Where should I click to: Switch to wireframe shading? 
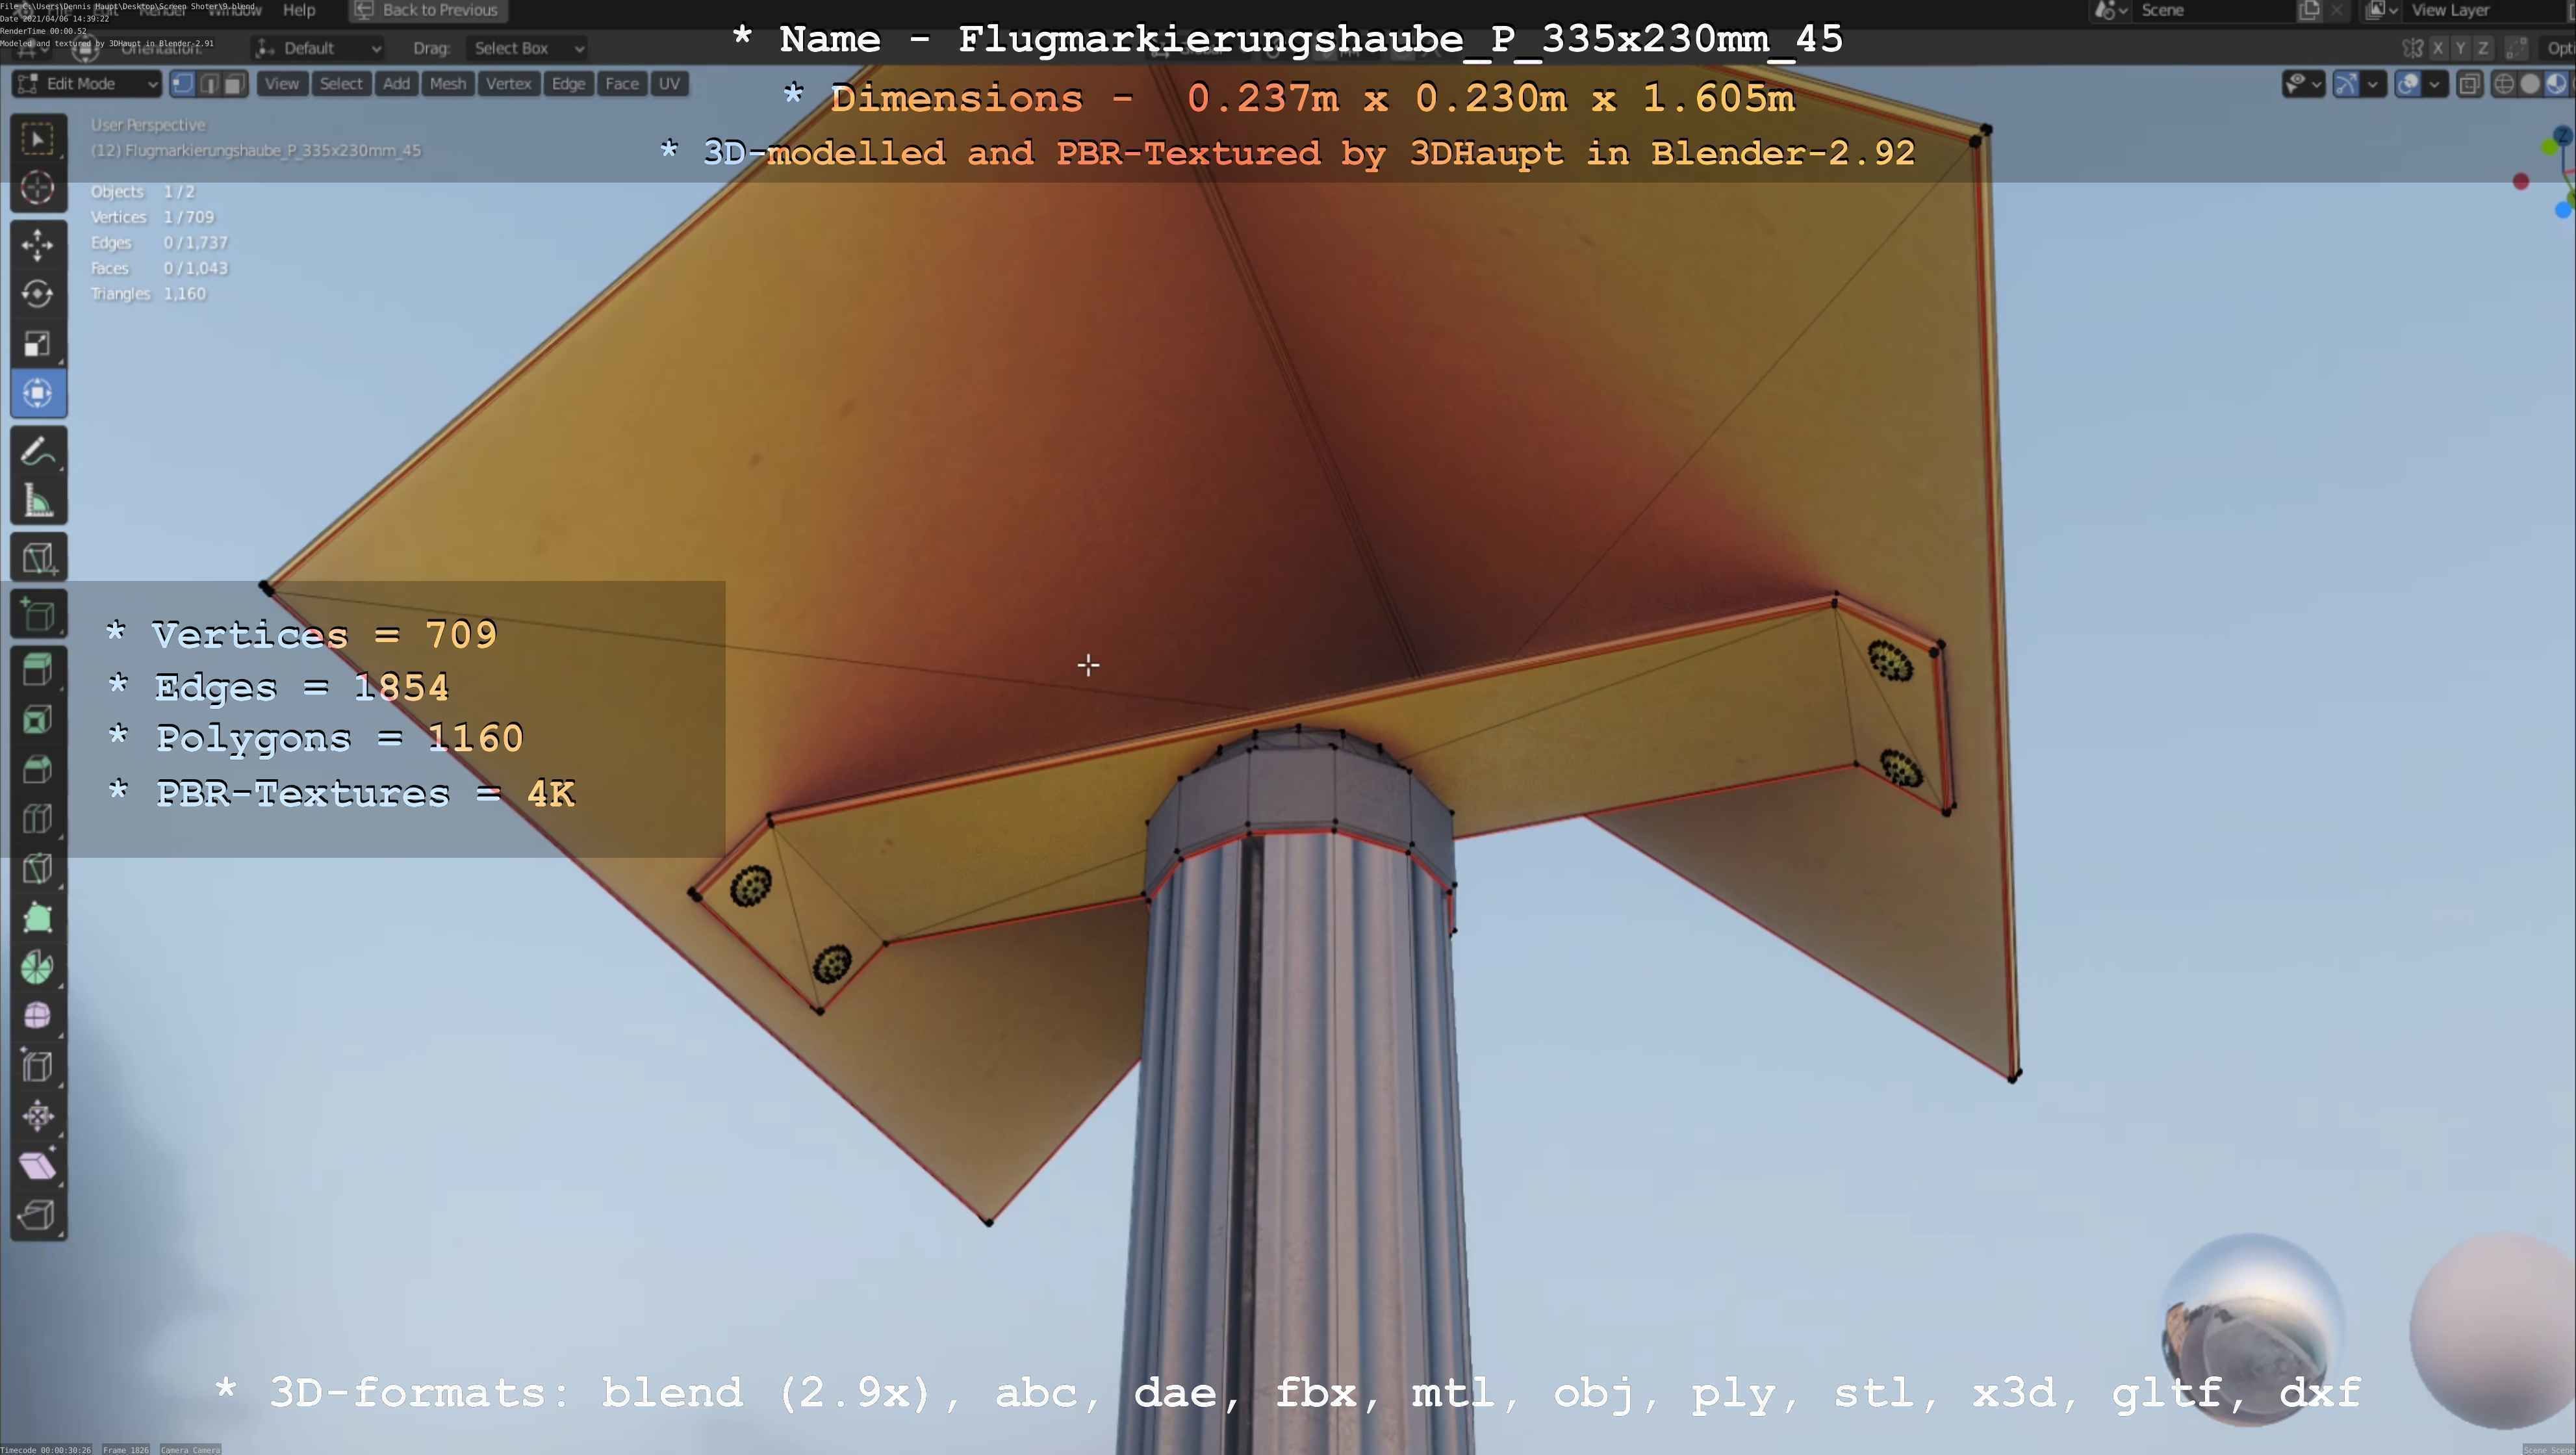click(2504, 84)
